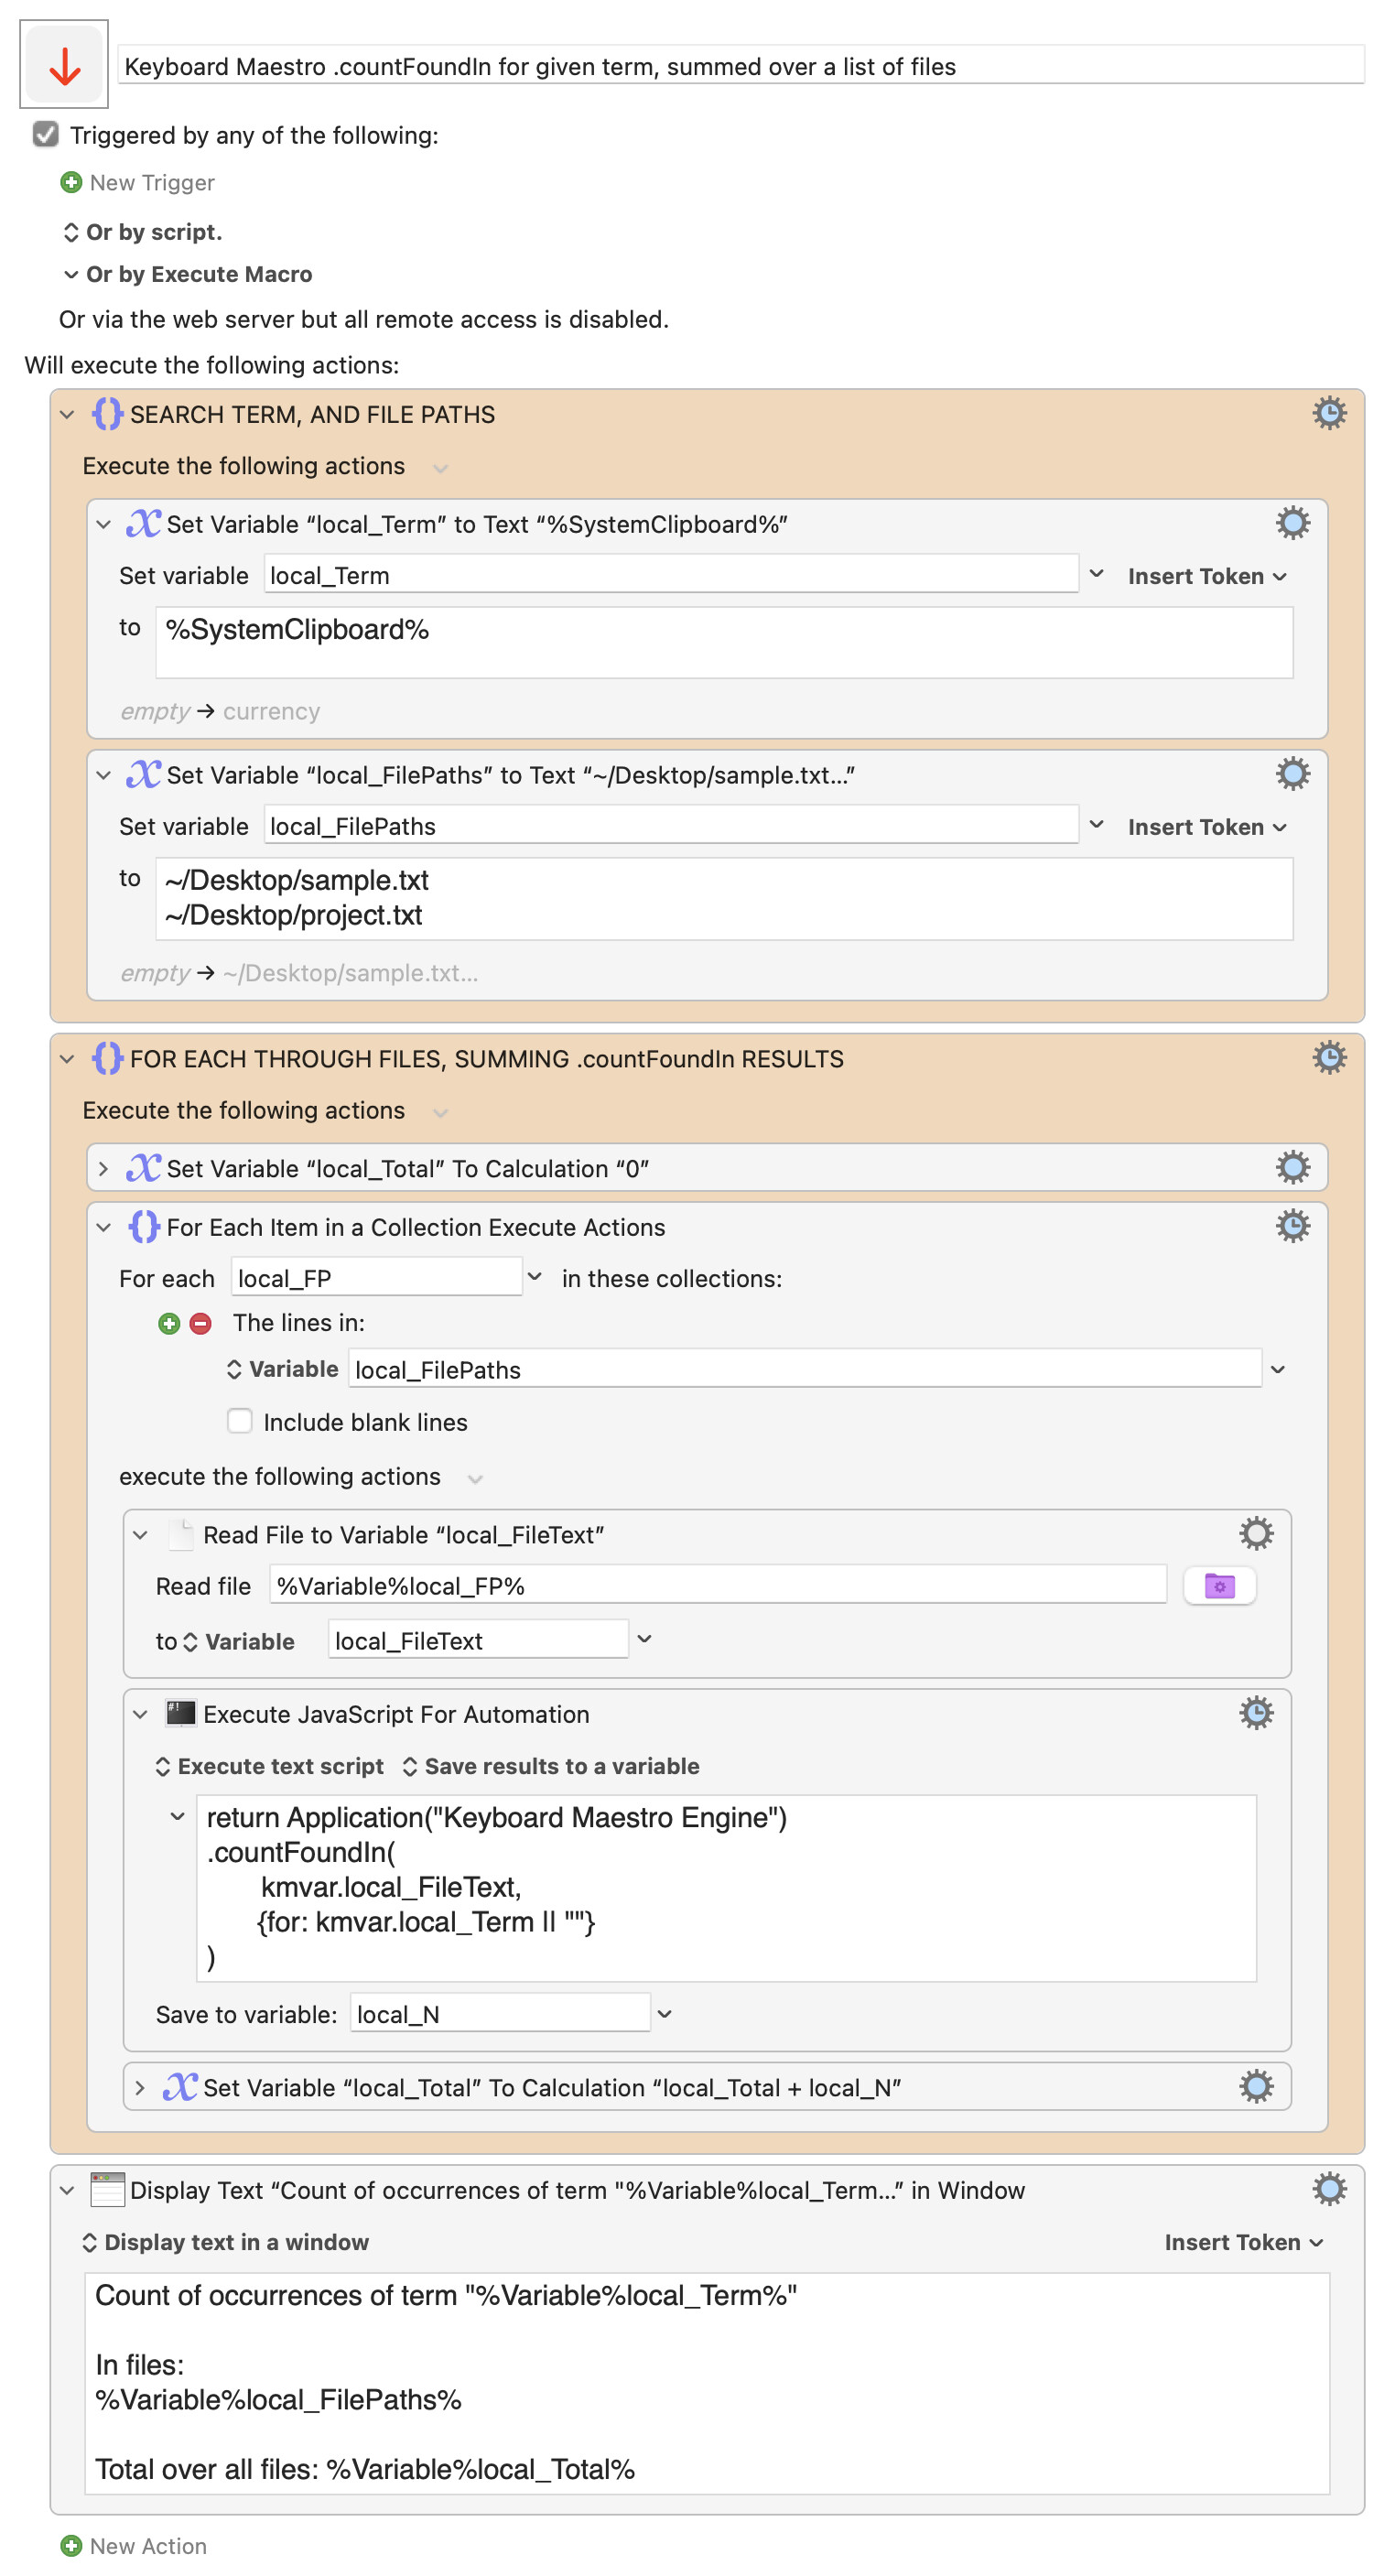The height and width of the screenshot is (2576, 1384).
Task: Click the purple folder file chooser icon
Action: coord(1218,1585)
